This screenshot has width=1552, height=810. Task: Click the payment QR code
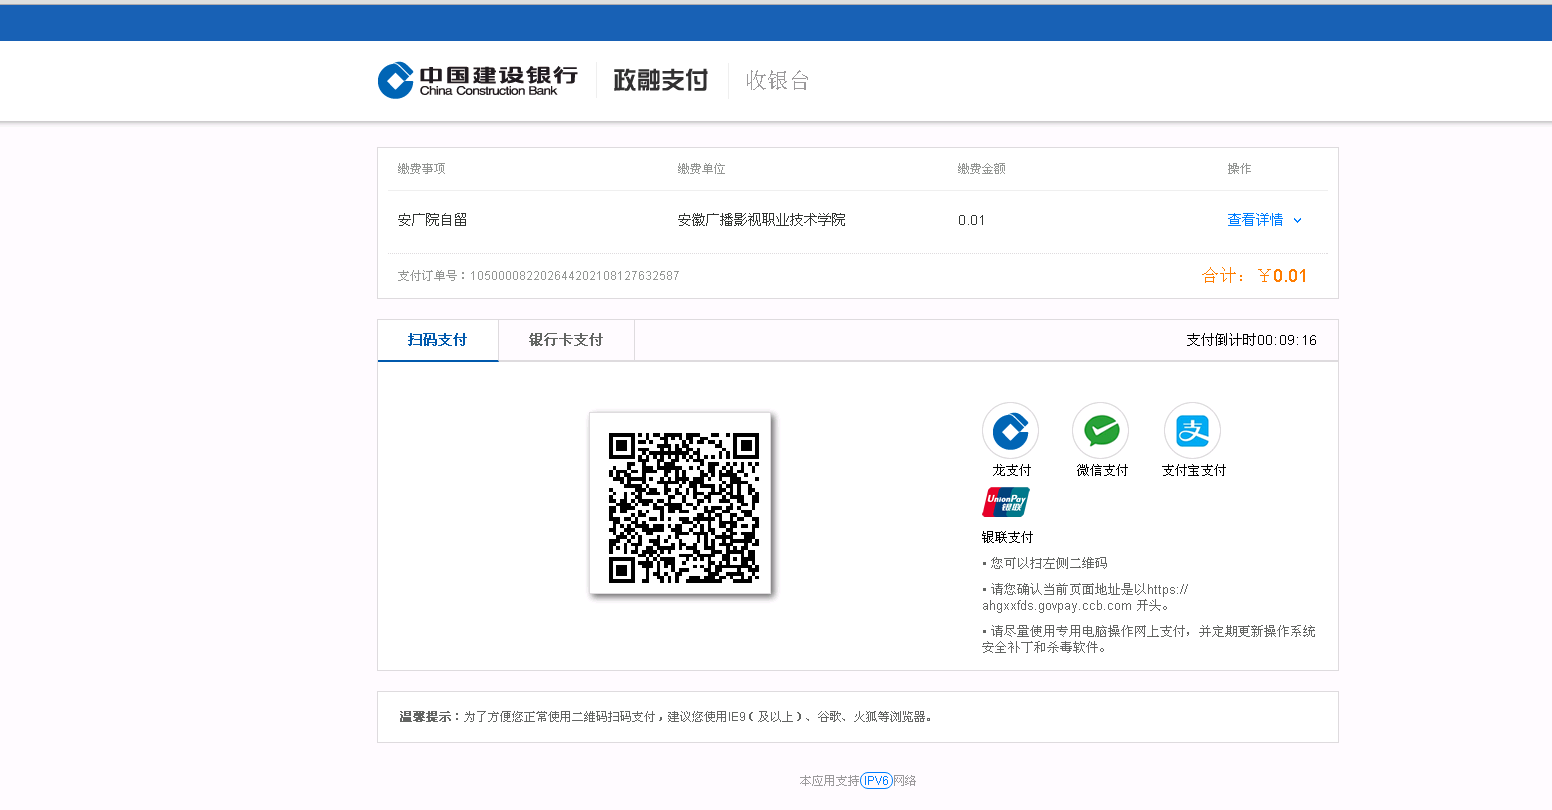click(684, 507)
